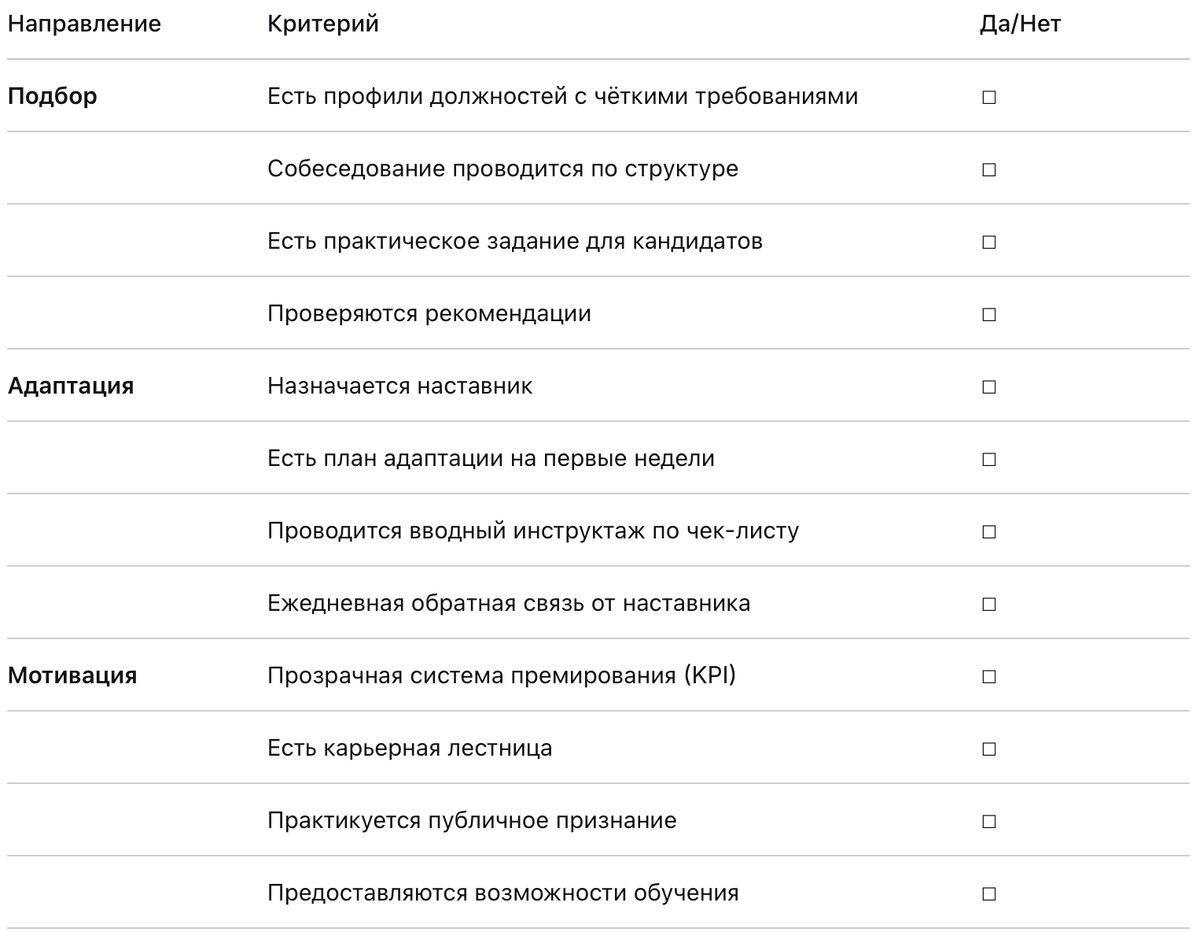Check the practical task for candidates box
This screenshot has height=932, width=1200.
point(988,242)
